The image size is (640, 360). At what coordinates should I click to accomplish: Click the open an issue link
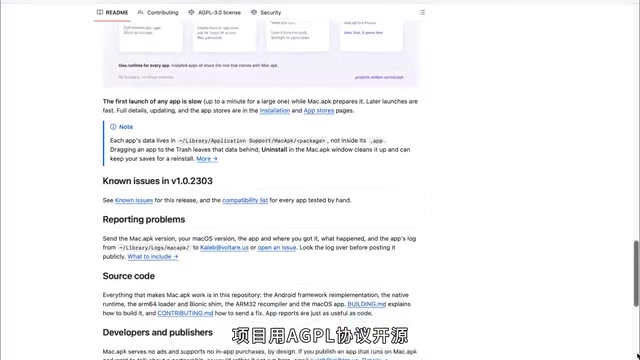(x=277, y=248)
